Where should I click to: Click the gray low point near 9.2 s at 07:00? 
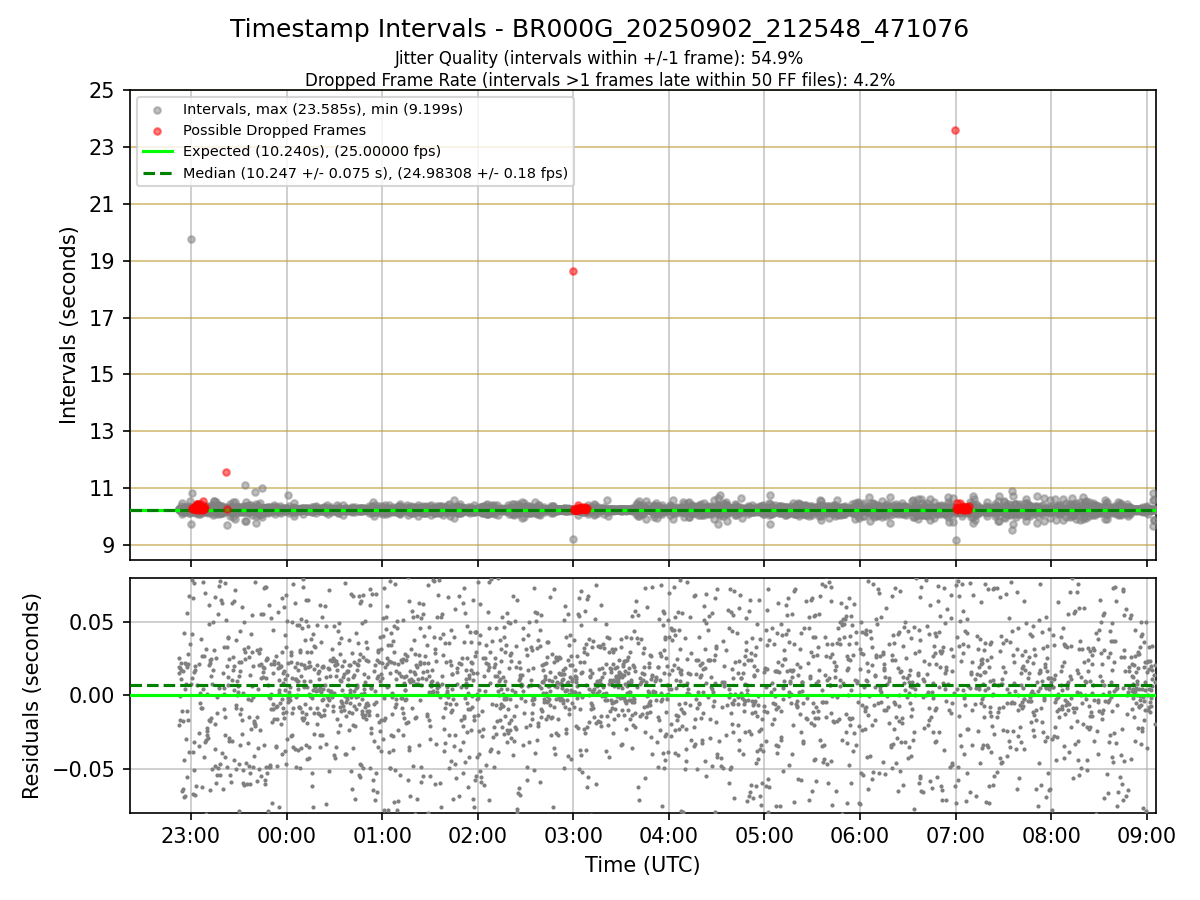pos(956,540)
